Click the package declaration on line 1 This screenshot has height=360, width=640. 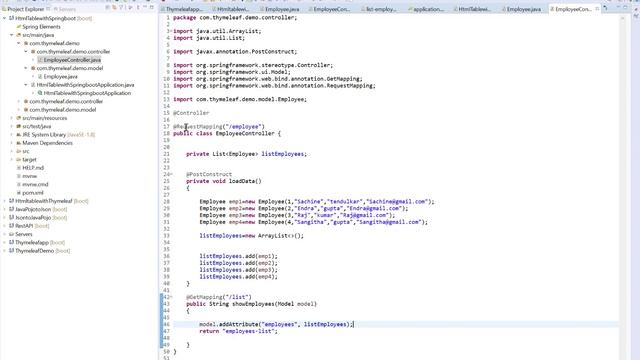click(x=235, y=18)
